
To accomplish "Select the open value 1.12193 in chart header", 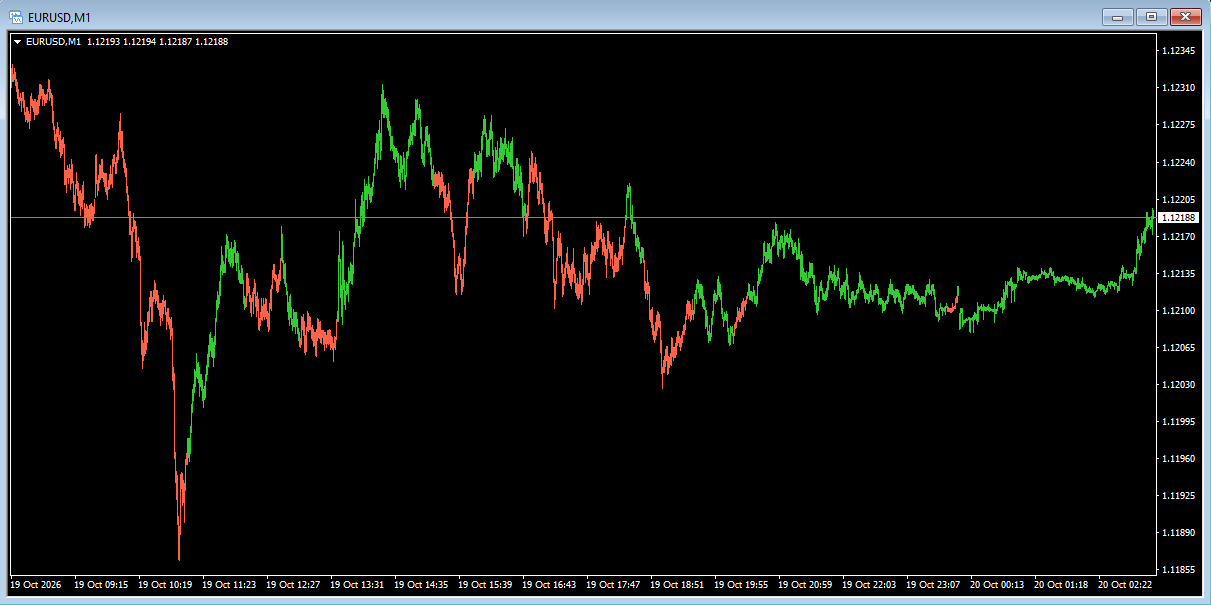I will pos(103,42).
